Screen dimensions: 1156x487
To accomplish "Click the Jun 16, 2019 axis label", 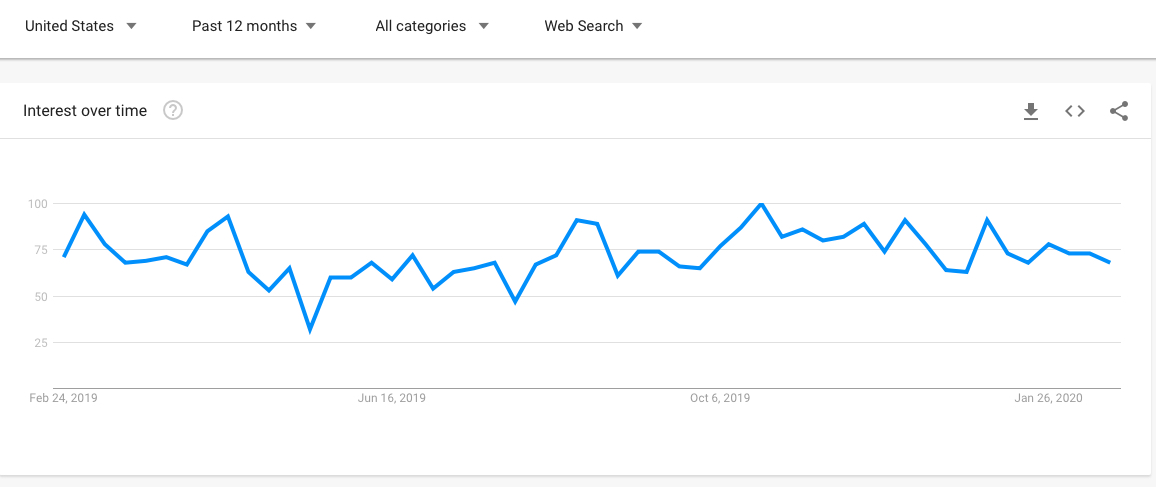I will coord(391,398).
